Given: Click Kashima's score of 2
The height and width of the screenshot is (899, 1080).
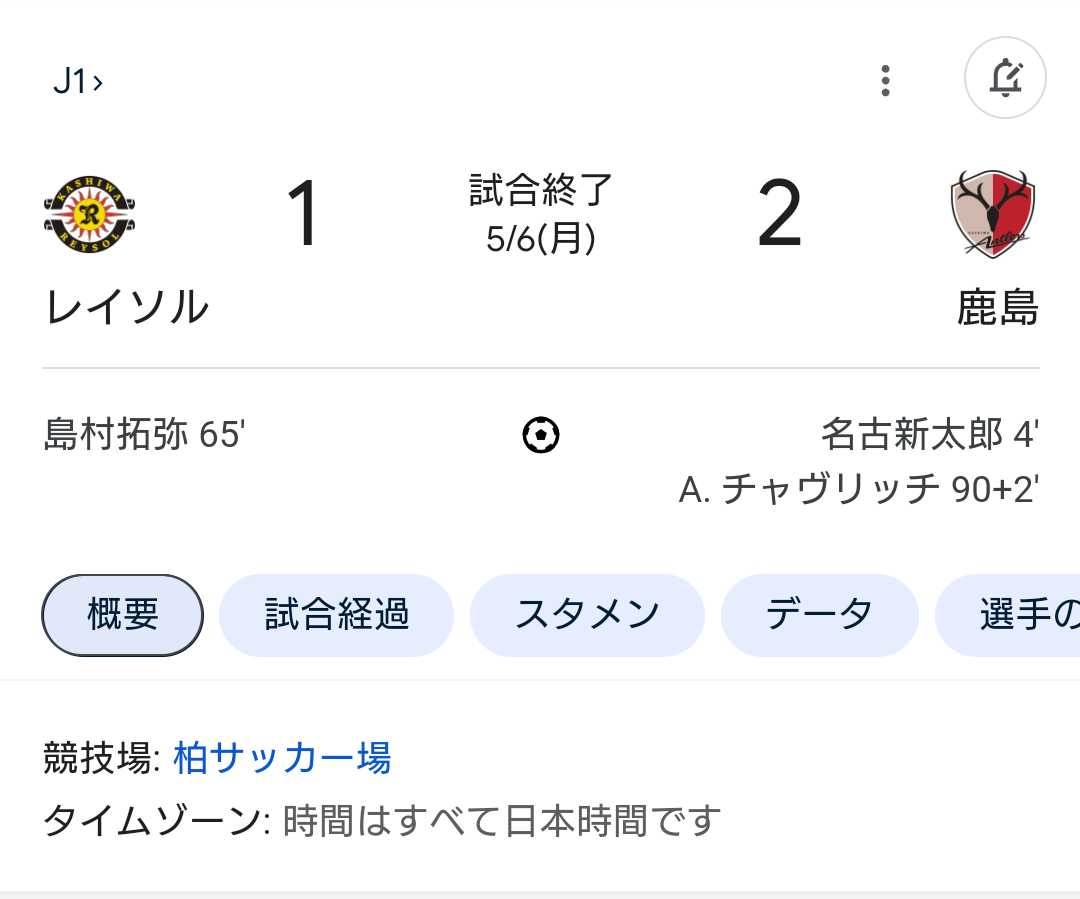Looking at the screenshot, I should [780, 215].
